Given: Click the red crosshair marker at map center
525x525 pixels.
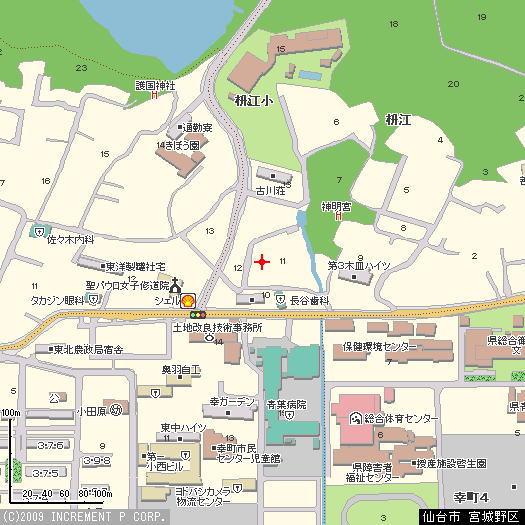Looking at the screenshot, I should coord(262,262).
